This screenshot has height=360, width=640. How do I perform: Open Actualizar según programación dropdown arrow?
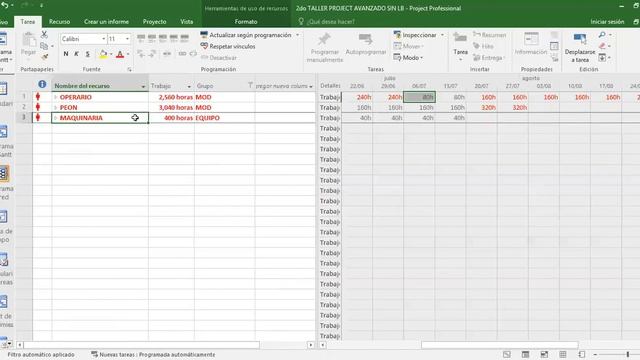coord(298,35)
